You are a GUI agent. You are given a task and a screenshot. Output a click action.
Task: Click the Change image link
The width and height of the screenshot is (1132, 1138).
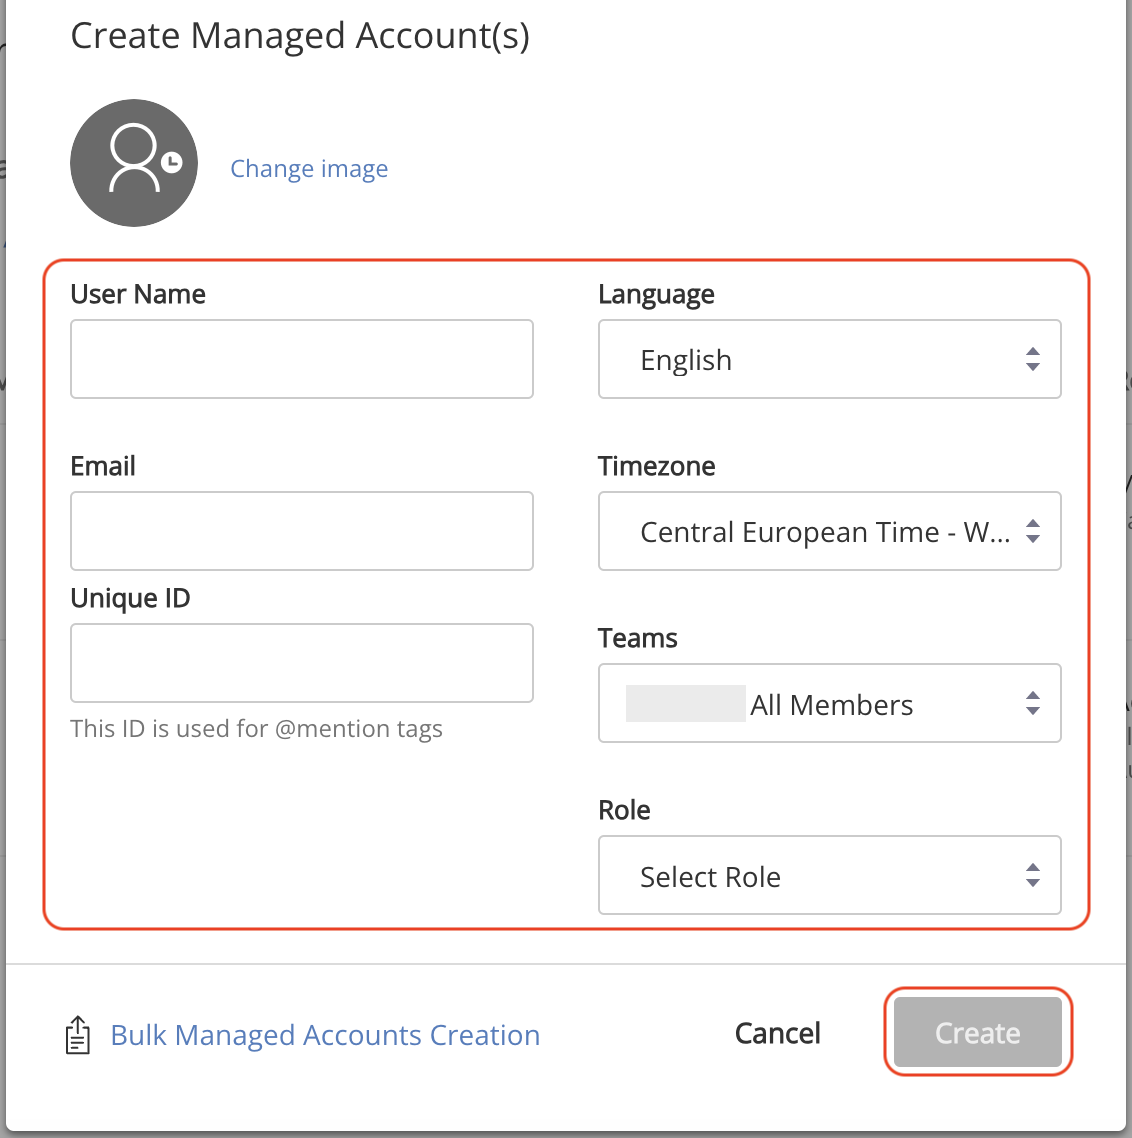click(309, 168)
